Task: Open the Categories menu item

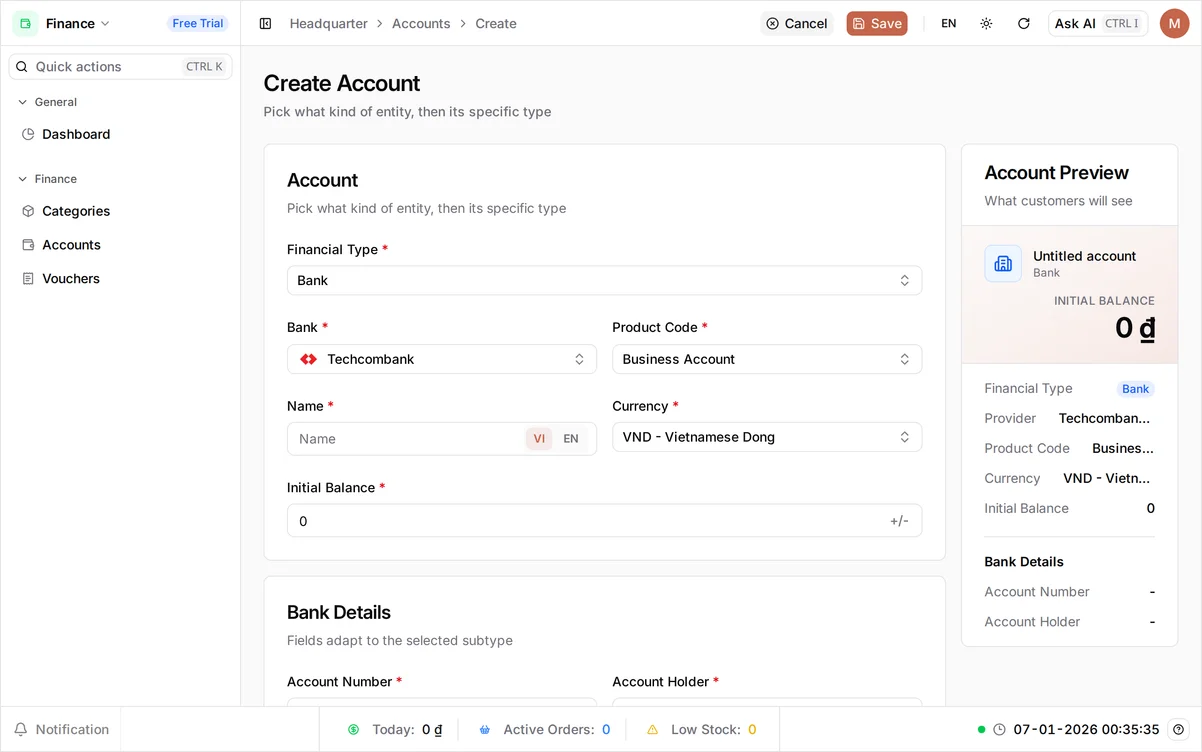Action: pos(120,211)
